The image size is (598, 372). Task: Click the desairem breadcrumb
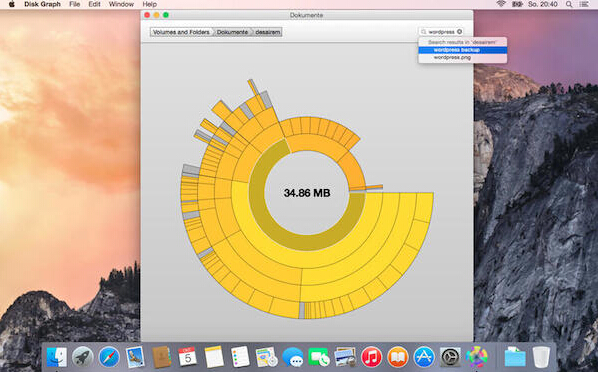point(267,32)
